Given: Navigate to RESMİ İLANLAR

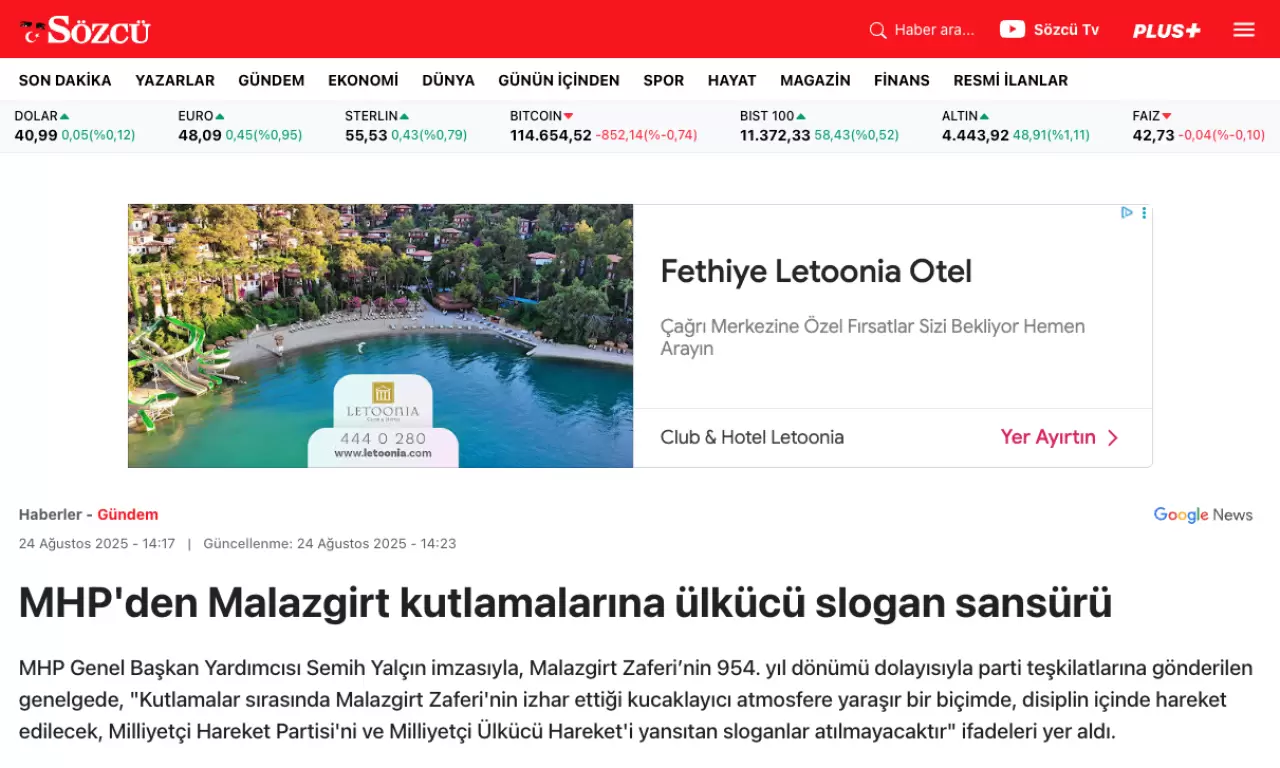Looking at the screenshot, I should click(1010, 80).
